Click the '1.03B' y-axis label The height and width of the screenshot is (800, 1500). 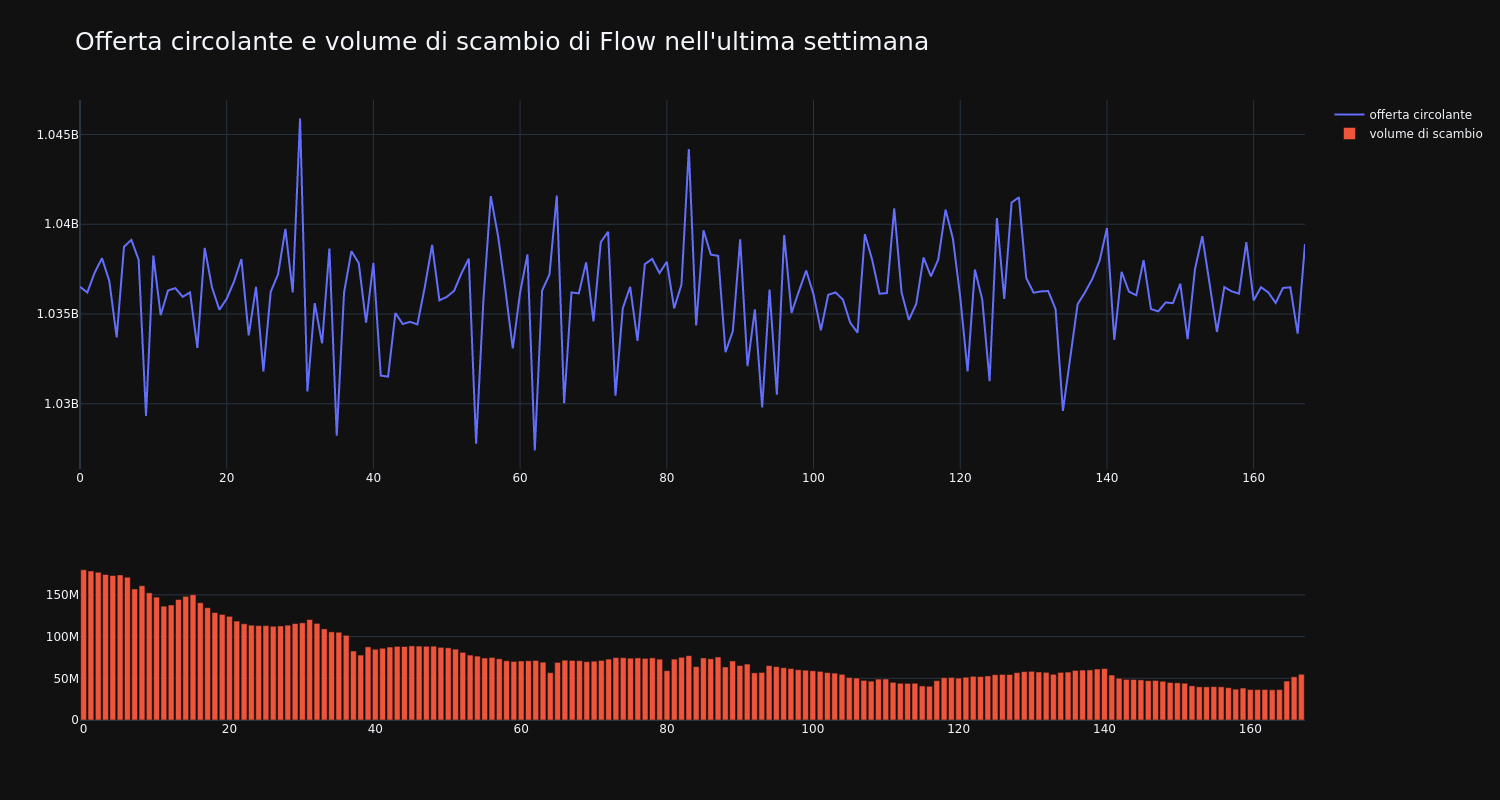[x=60, y=404]
